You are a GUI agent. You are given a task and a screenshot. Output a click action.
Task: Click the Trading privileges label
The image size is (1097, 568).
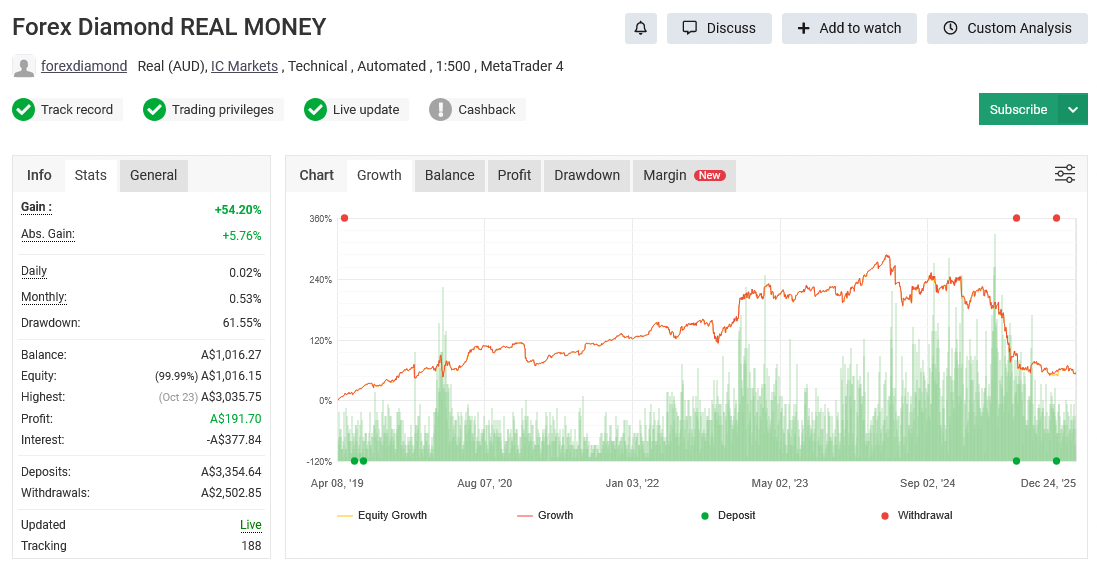222,110
